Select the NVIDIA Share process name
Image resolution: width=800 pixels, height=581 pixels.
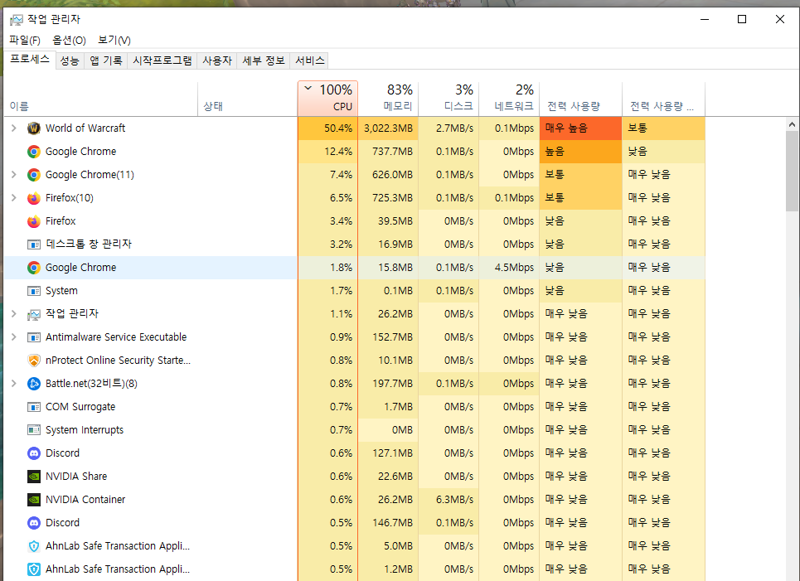tap(76, 476)
